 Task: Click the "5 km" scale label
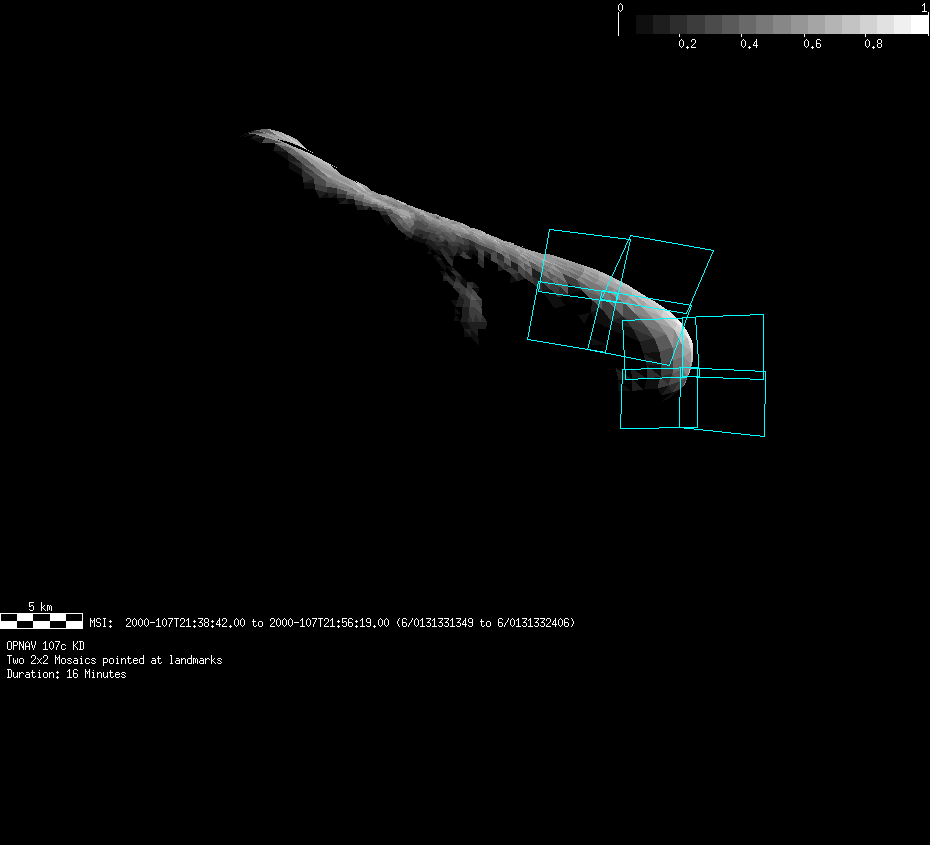pos(40,607)
